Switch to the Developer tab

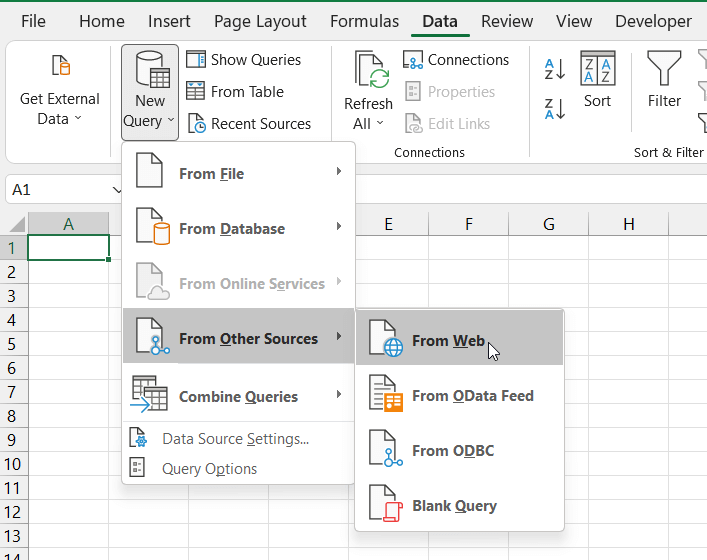[653, 21]
